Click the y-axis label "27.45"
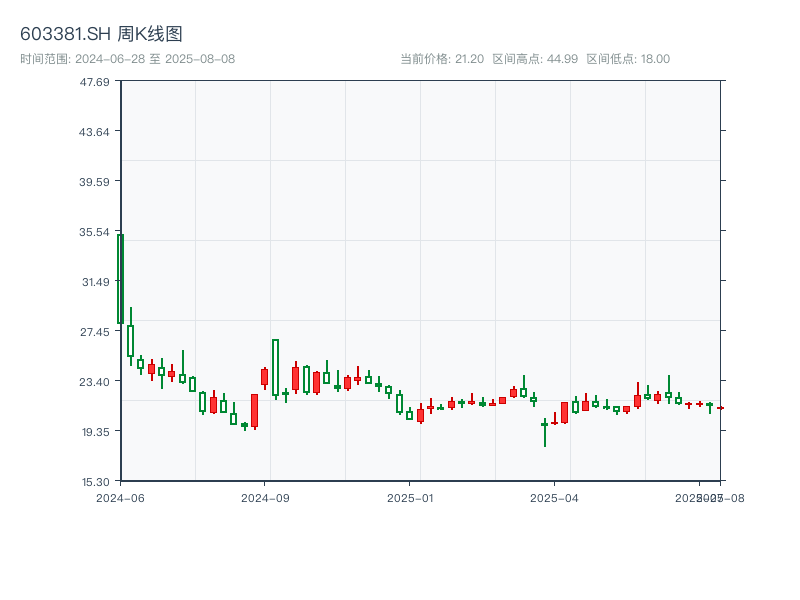This screenshot has height=600, width=800. pos(94,332)
